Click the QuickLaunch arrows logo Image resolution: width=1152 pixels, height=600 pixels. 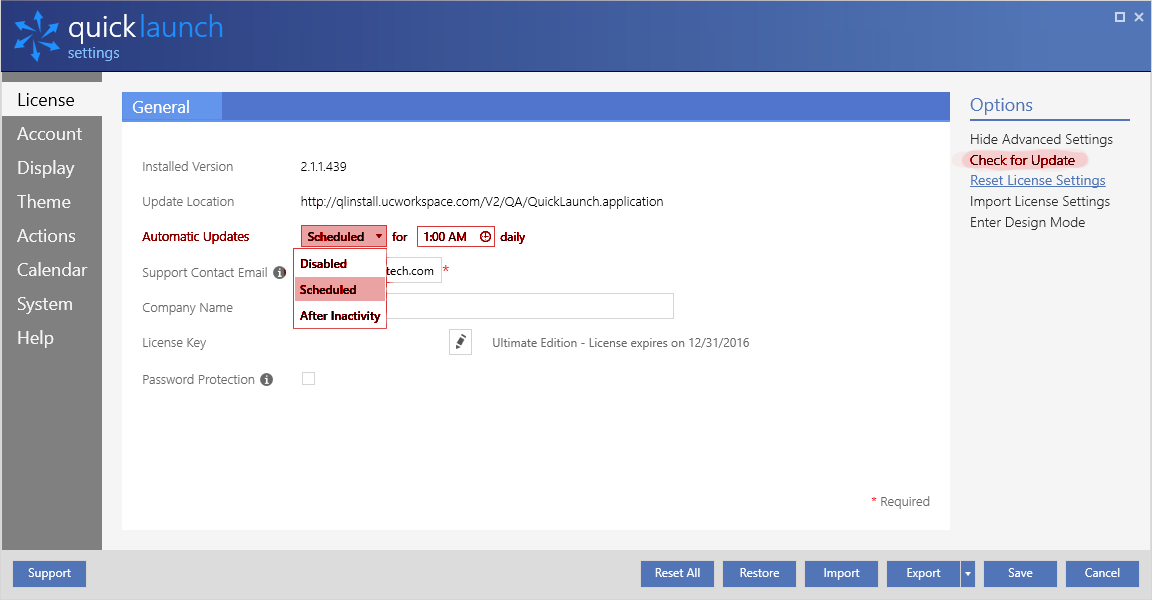click(x=38, y=36)
